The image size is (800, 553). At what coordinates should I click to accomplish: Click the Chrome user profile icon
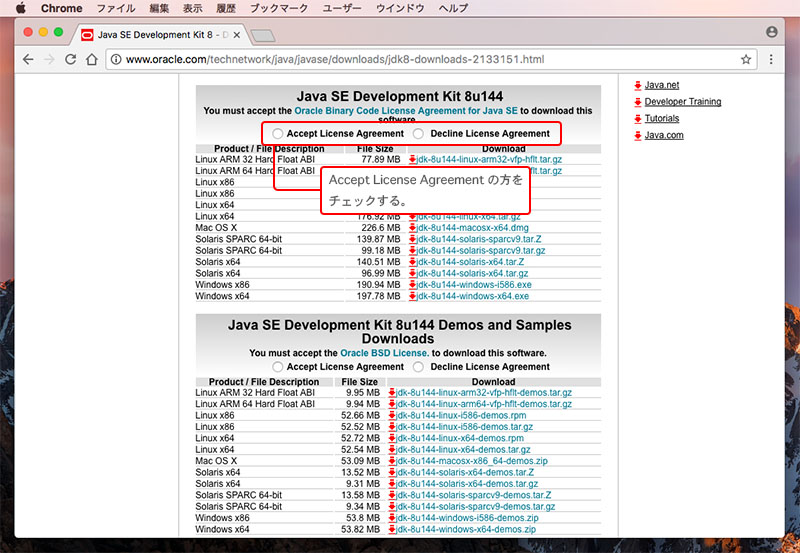click(772, 32)
